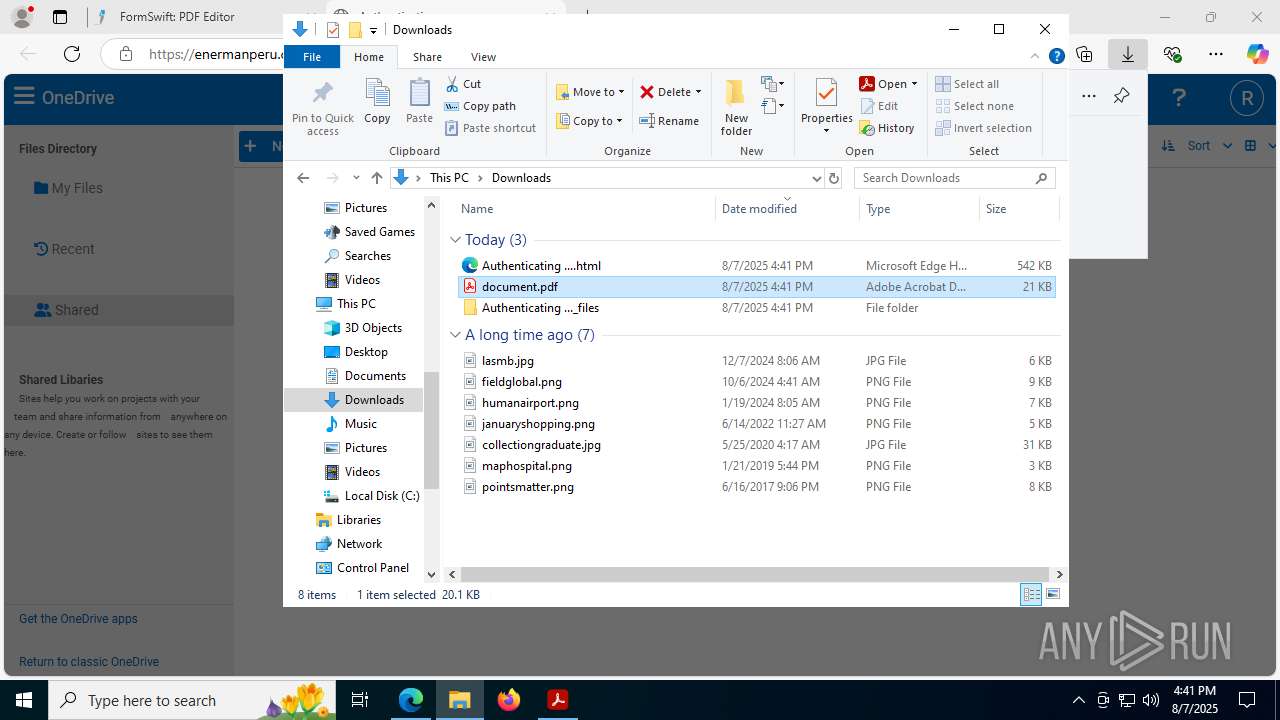
Task: Select the lasmb.jpg file
Action: tap(756, 361)
